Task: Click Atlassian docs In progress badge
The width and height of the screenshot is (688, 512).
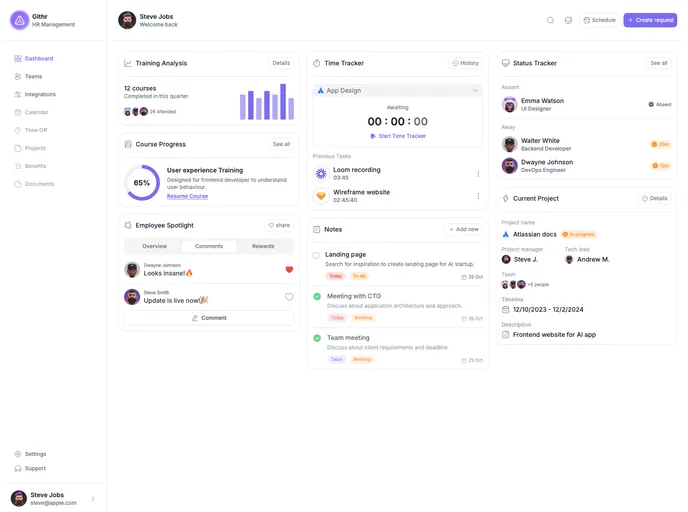Action: 579,235
